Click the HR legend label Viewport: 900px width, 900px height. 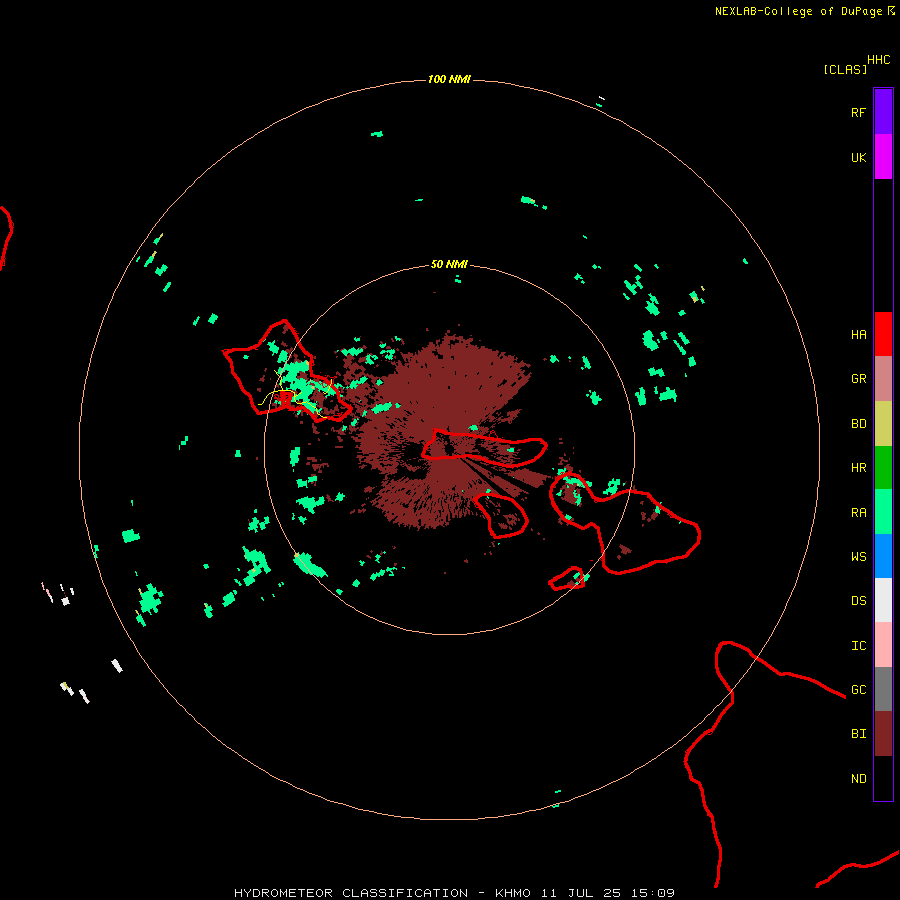point(858,468)
